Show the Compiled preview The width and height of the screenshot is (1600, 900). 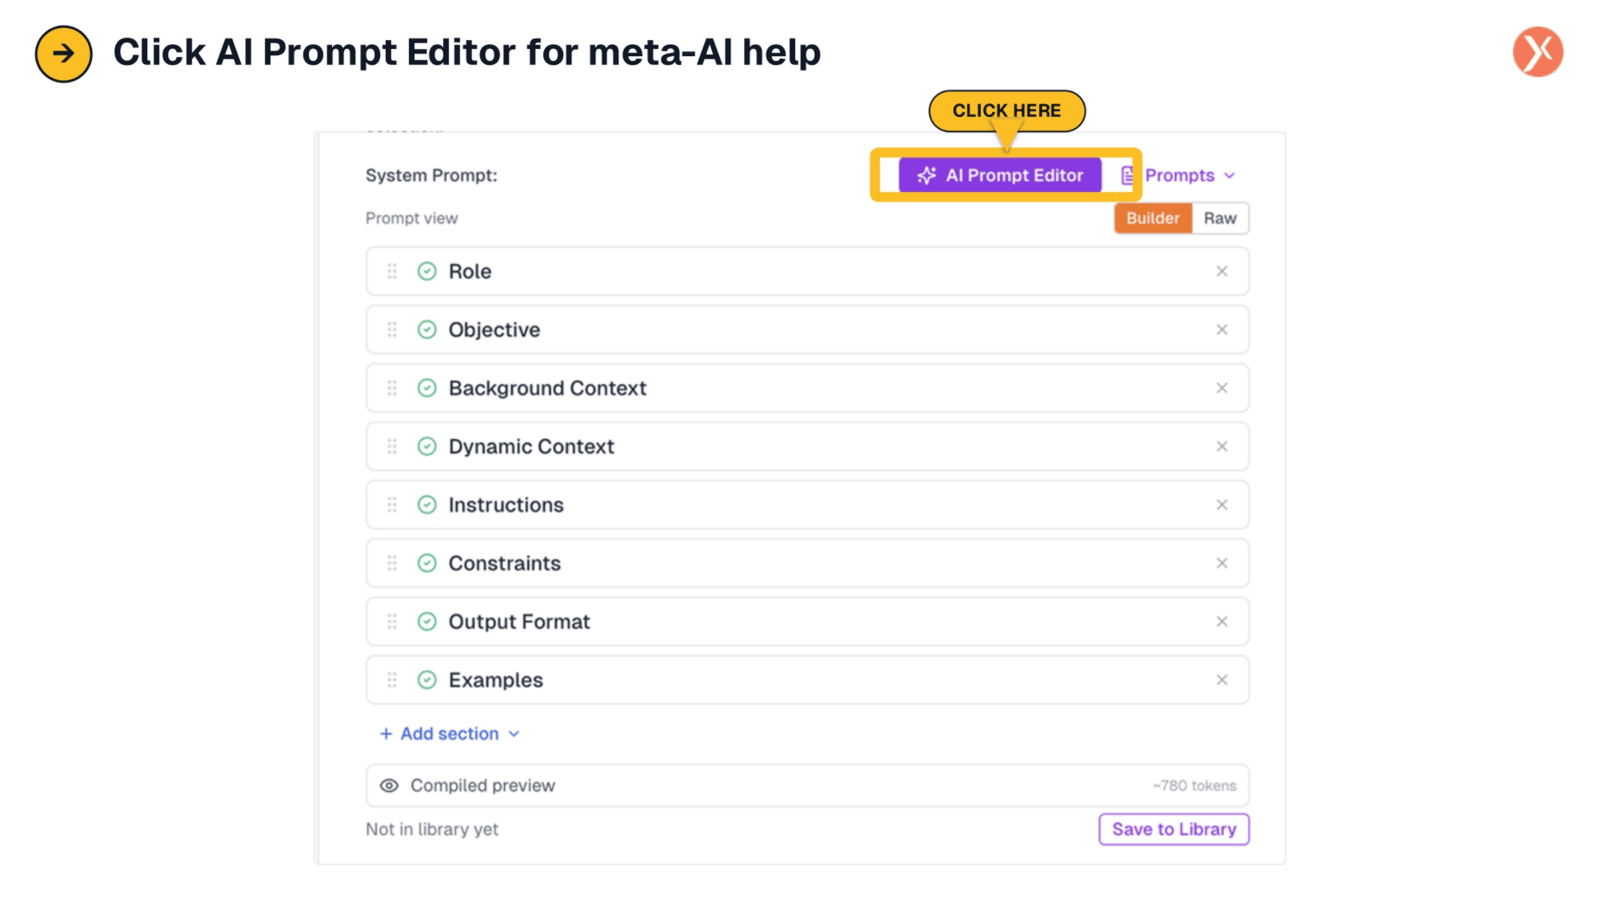point(807,786)
